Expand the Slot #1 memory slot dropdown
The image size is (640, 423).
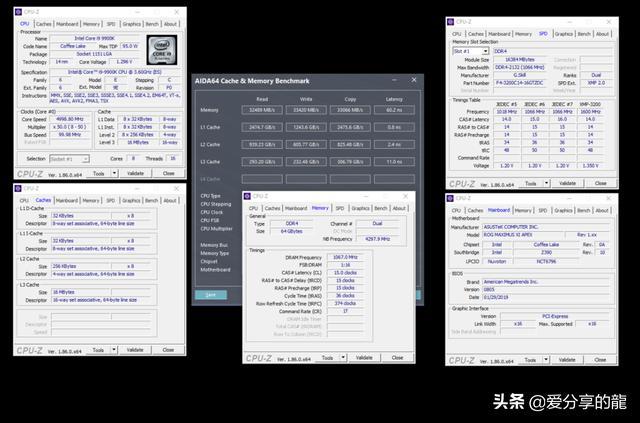pyautogui.click(x=485, y=51)
